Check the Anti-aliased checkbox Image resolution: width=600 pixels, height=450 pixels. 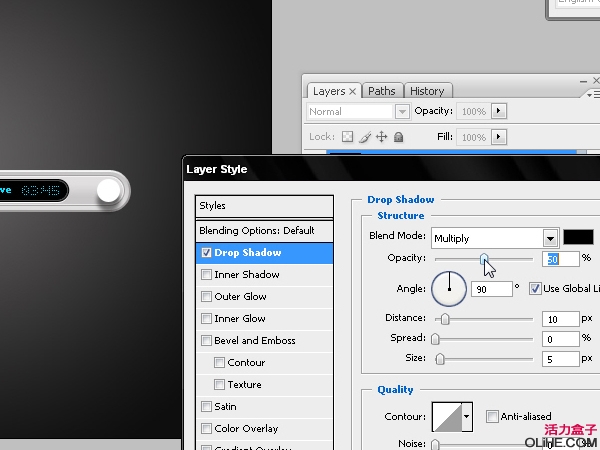[492, 416]
